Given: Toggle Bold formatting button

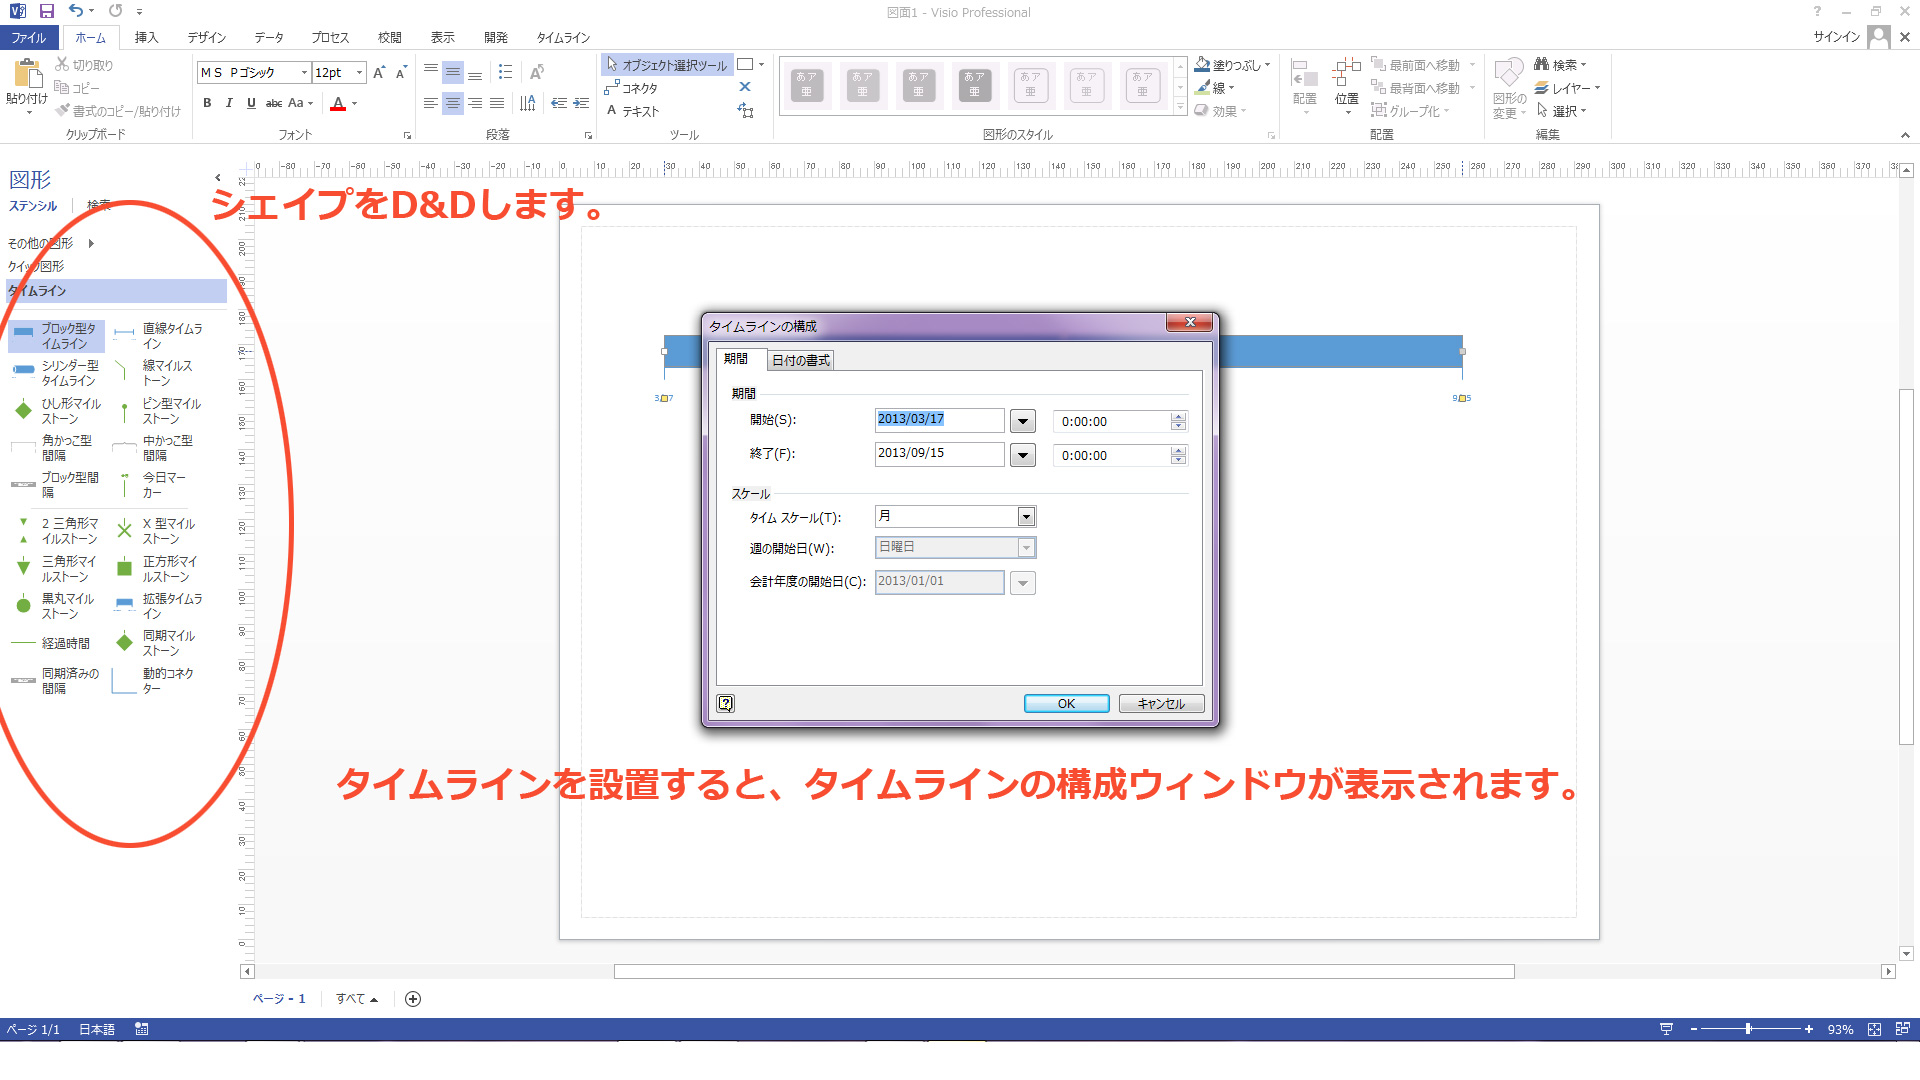Looking at the screenshot, I should click(x=207, y=103).
